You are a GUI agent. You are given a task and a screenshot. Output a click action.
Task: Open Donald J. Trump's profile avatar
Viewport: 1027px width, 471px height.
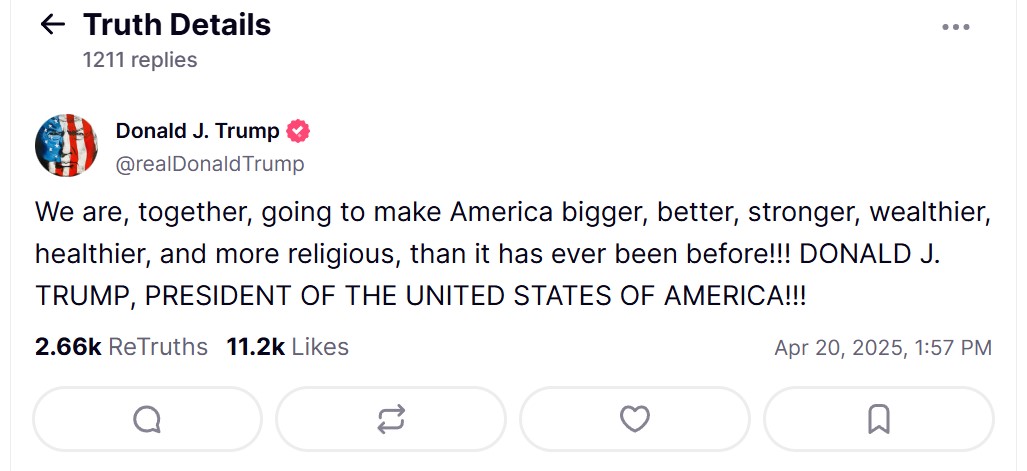(66, 146)
